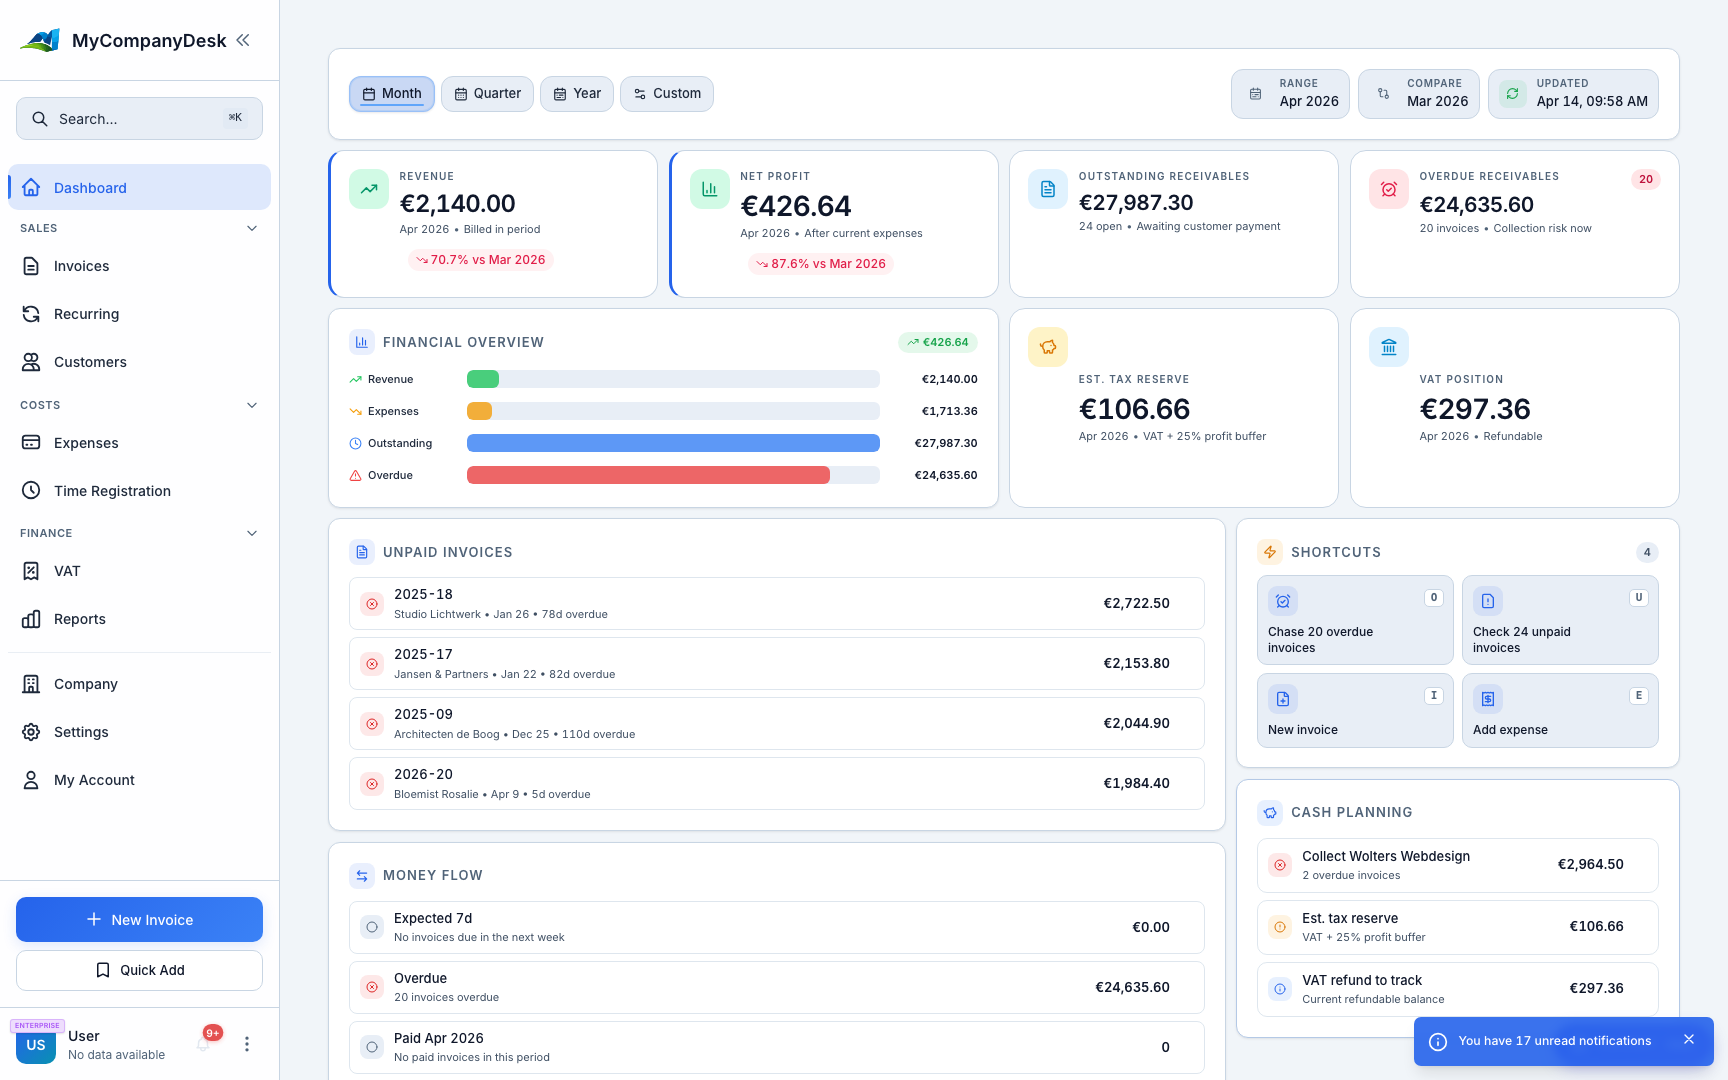Click the Expenses sidebar icon
The height and width of the screenshot is (1080, 1728).
tap(31, 443)
